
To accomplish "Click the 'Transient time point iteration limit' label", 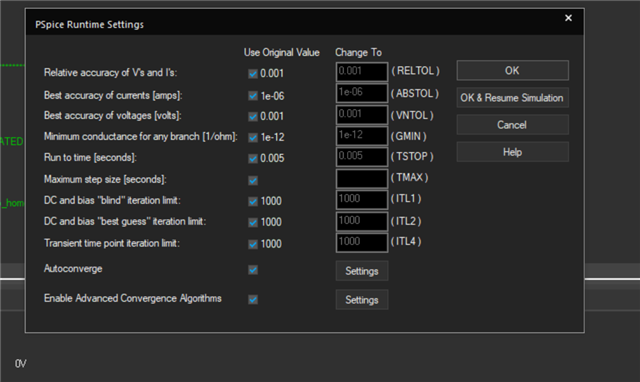I will 112,243.
